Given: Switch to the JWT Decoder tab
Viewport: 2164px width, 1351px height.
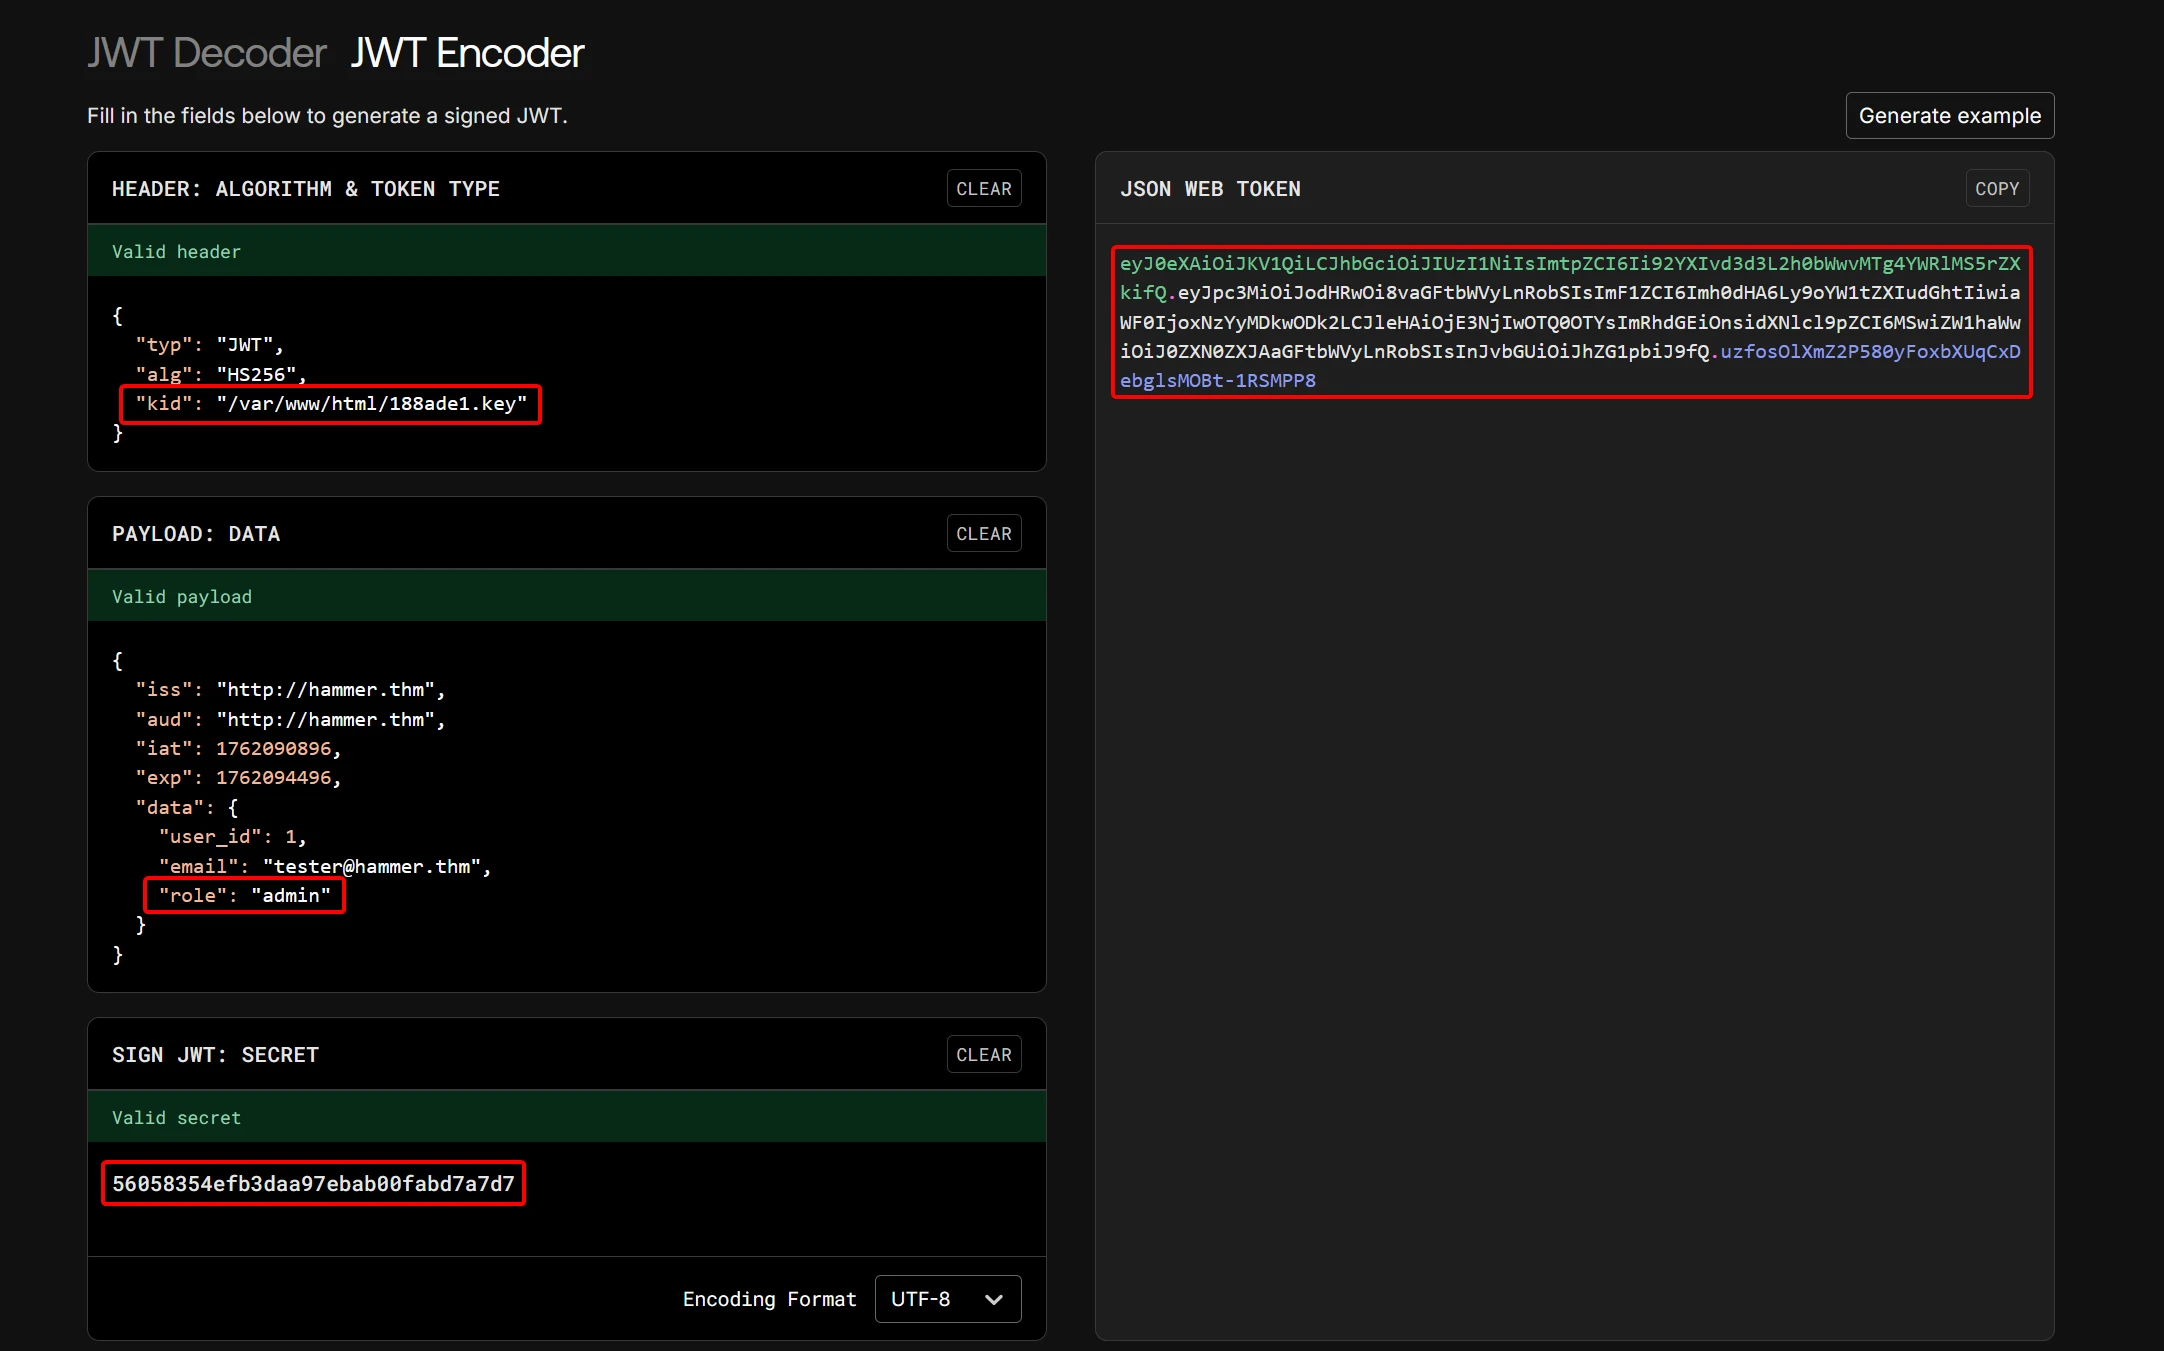Looking at the screenshot, I should (206, 53).
